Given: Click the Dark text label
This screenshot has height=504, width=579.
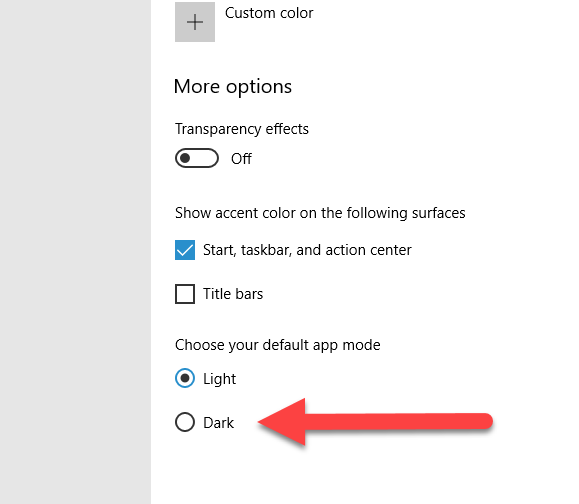Looking at the screenshot, I should pyautogui.click(x=218, y=423).
